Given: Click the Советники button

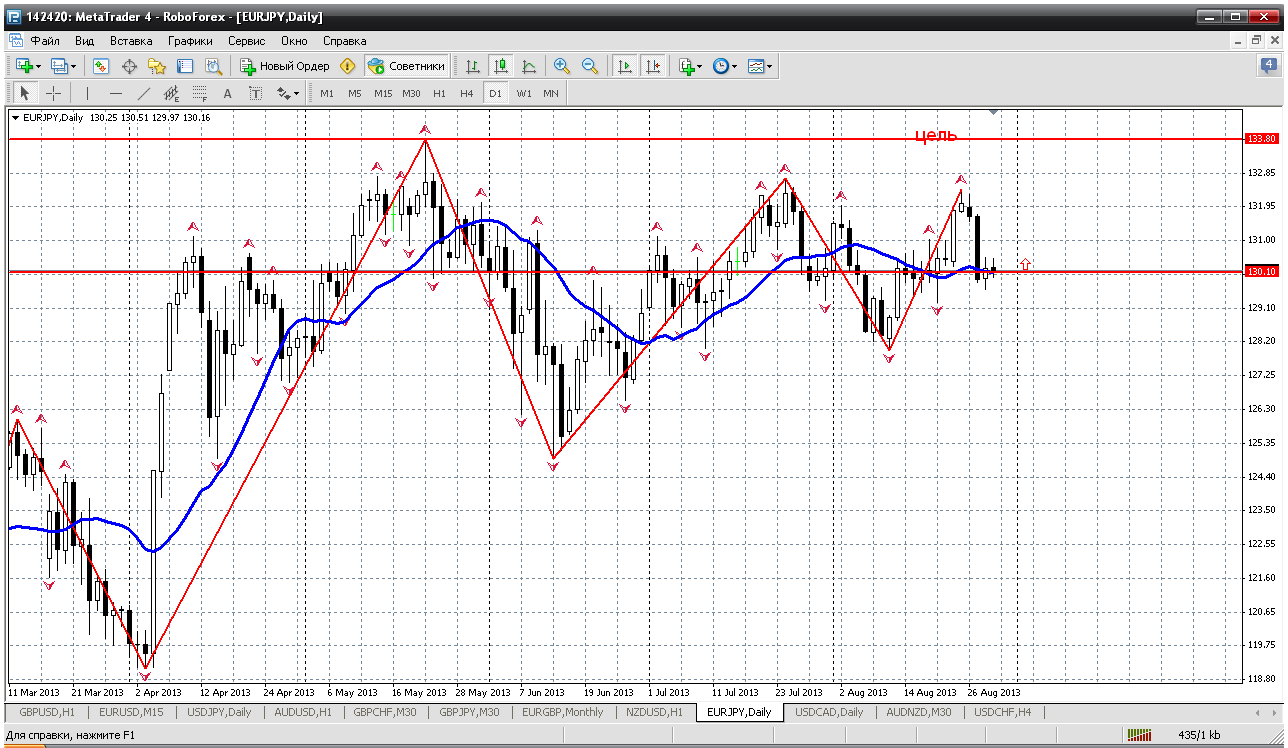Looking at the screenshot, I should click(407, 66).
